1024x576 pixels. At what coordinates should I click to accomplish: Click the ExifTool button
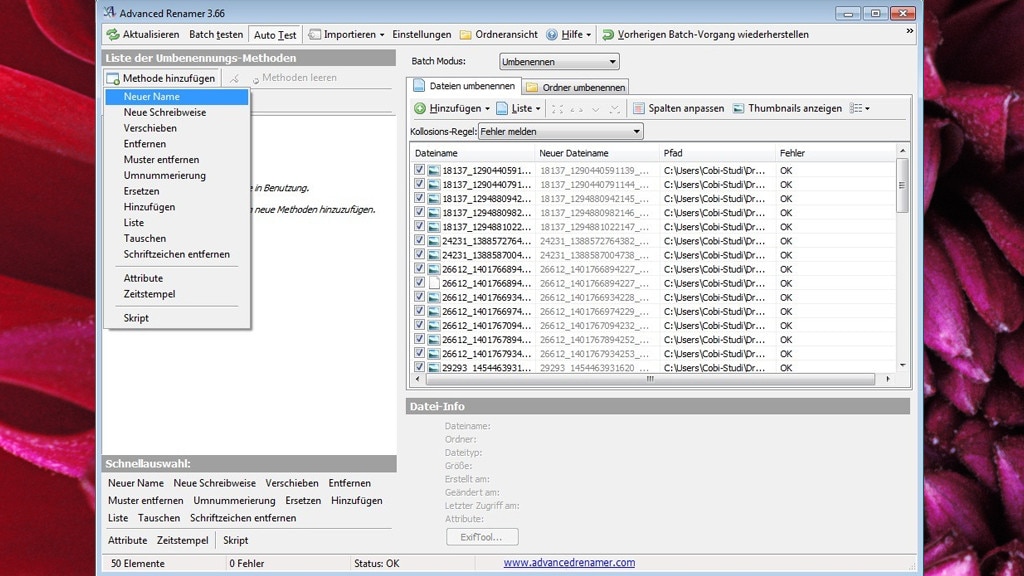(482, 536)
